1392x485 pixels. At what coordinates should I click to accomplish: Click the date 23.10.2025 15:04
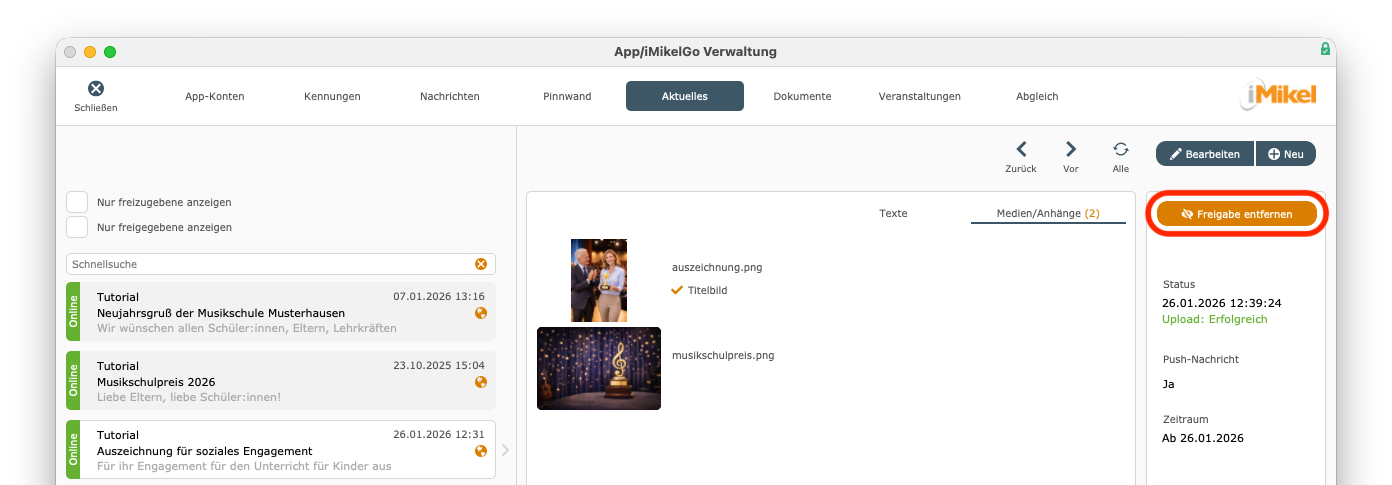tap(439, 365)
